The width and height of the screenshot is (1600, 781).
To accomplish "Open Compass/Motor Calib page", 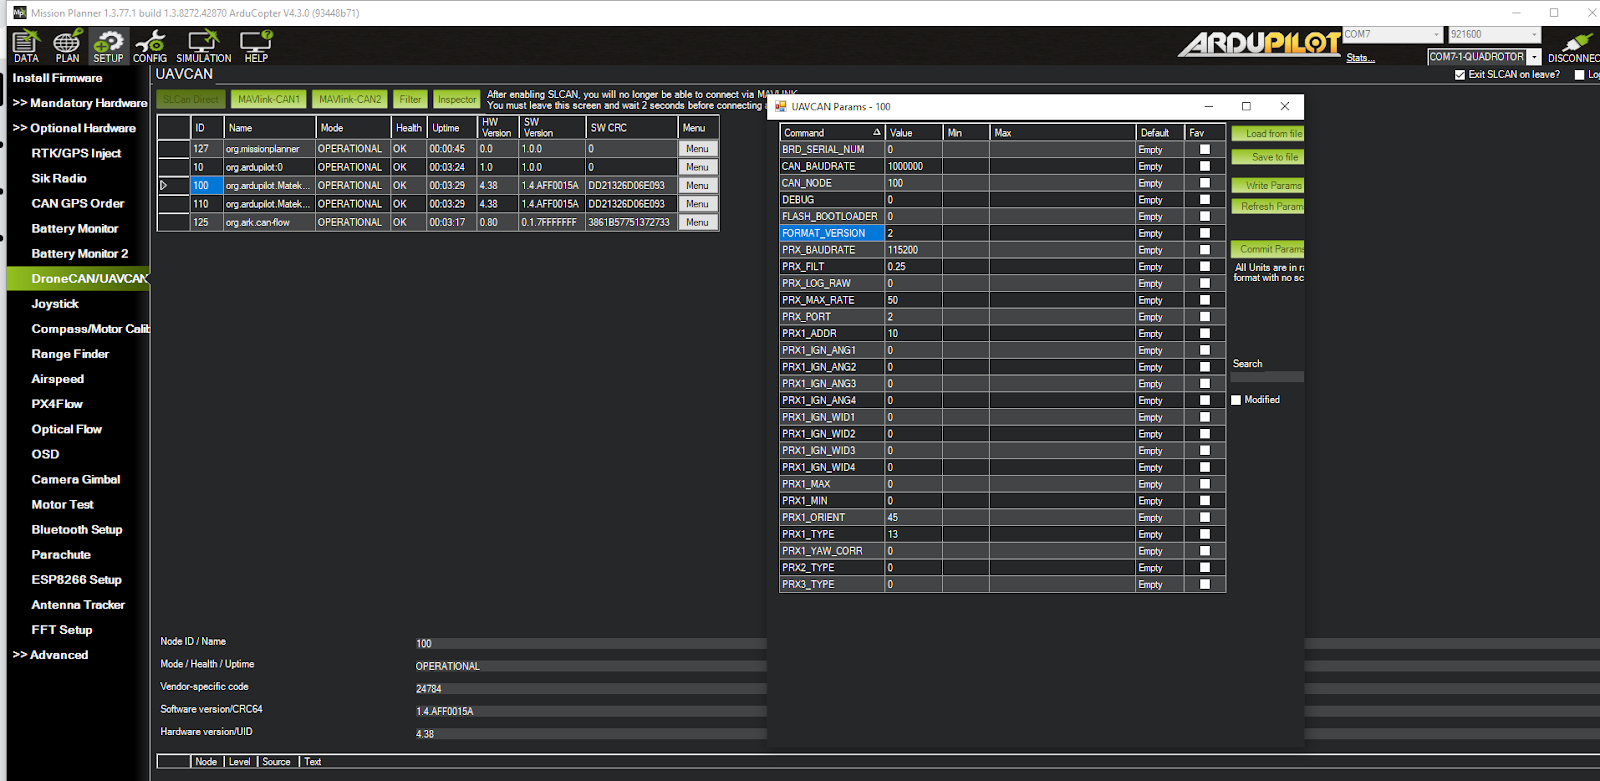I will click(90, 329).
